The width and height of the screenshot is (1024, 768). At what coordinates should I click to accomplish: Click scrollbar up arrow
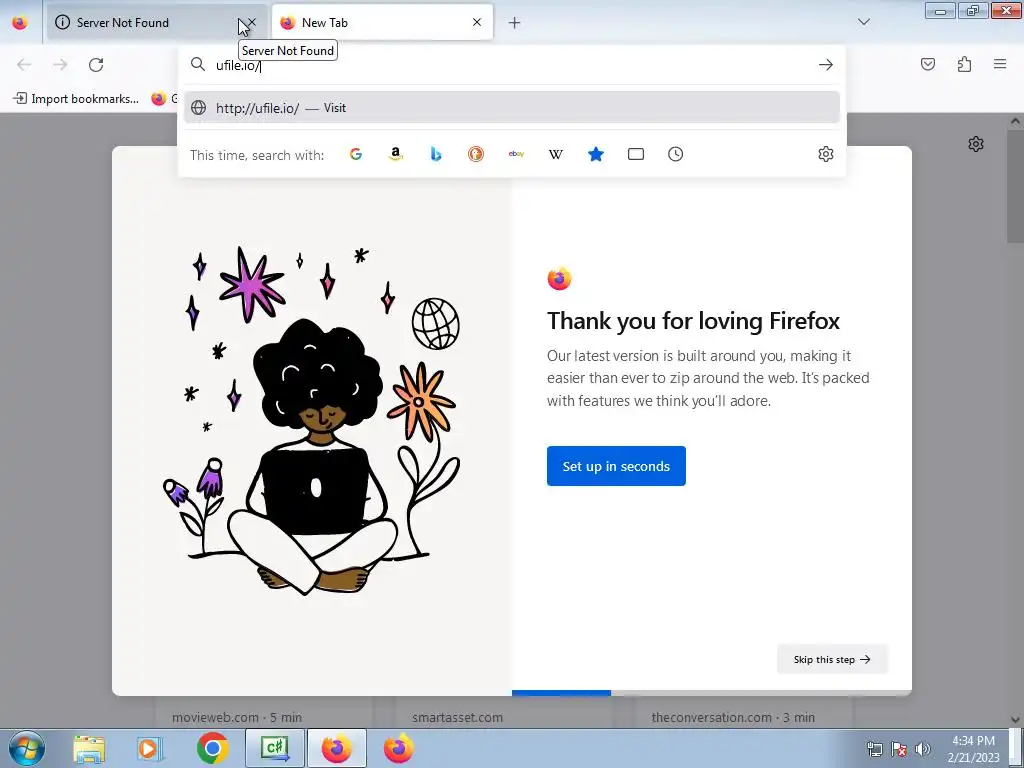tap(1015, 121)
